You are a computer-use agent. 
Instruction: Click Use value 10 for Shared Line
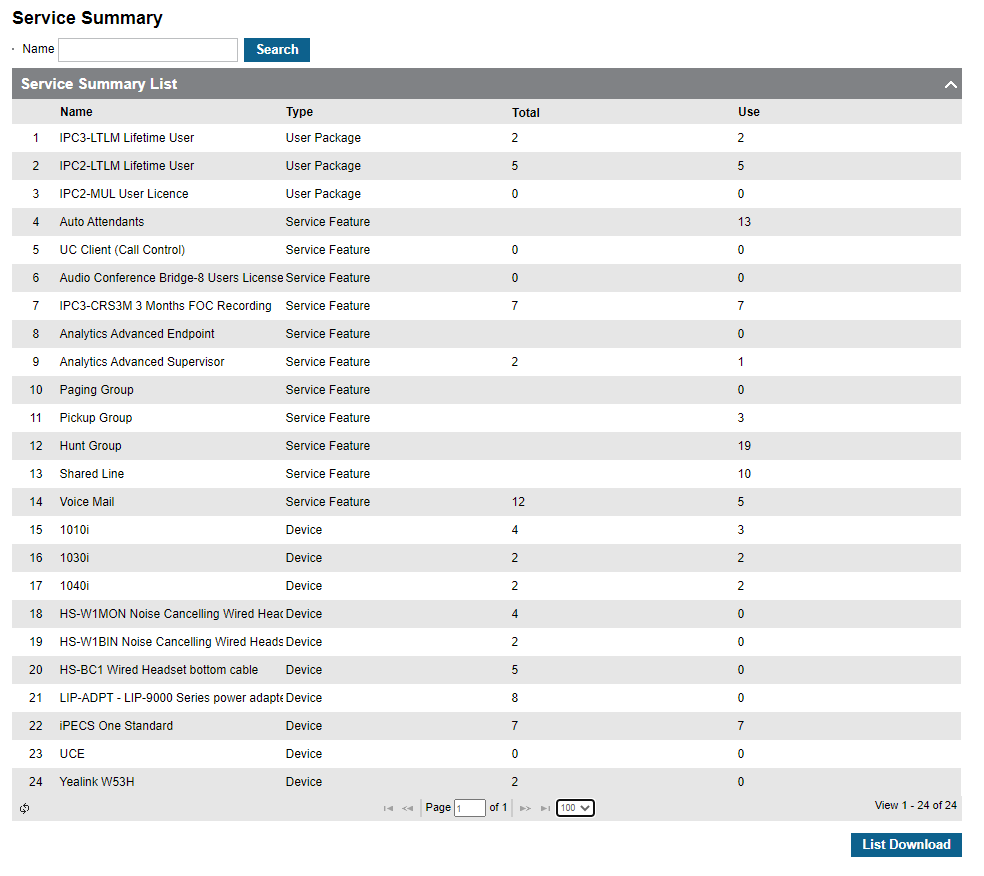point(744,474)
